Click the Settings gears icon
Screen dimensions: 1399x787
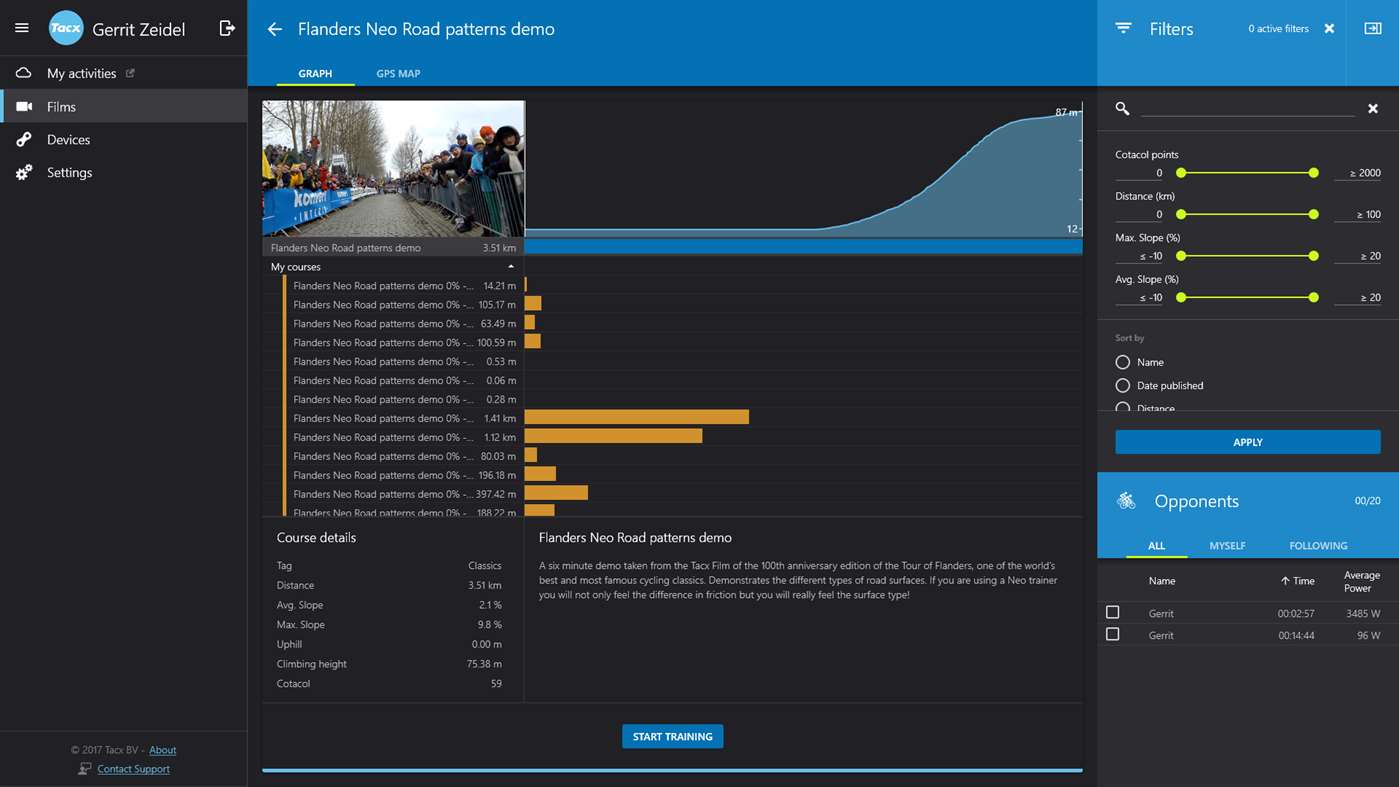coord(24,172)
